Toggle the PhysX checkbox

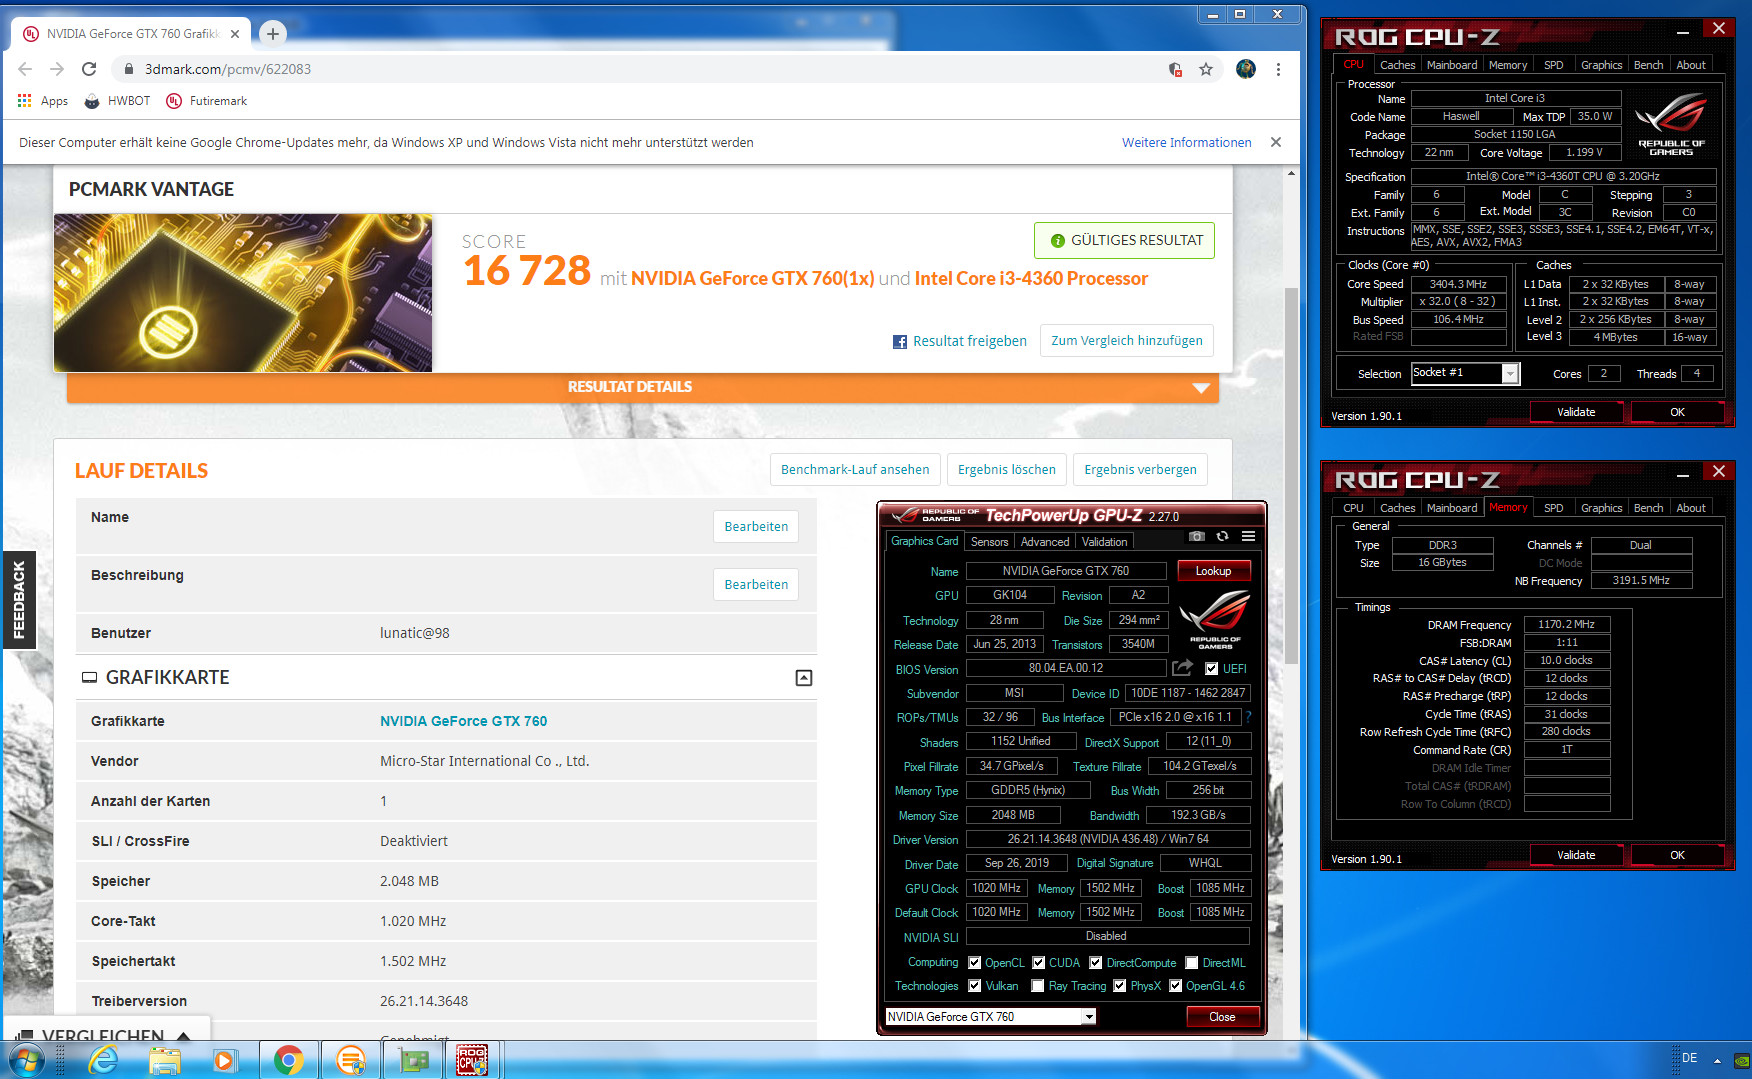[1120, 986]
